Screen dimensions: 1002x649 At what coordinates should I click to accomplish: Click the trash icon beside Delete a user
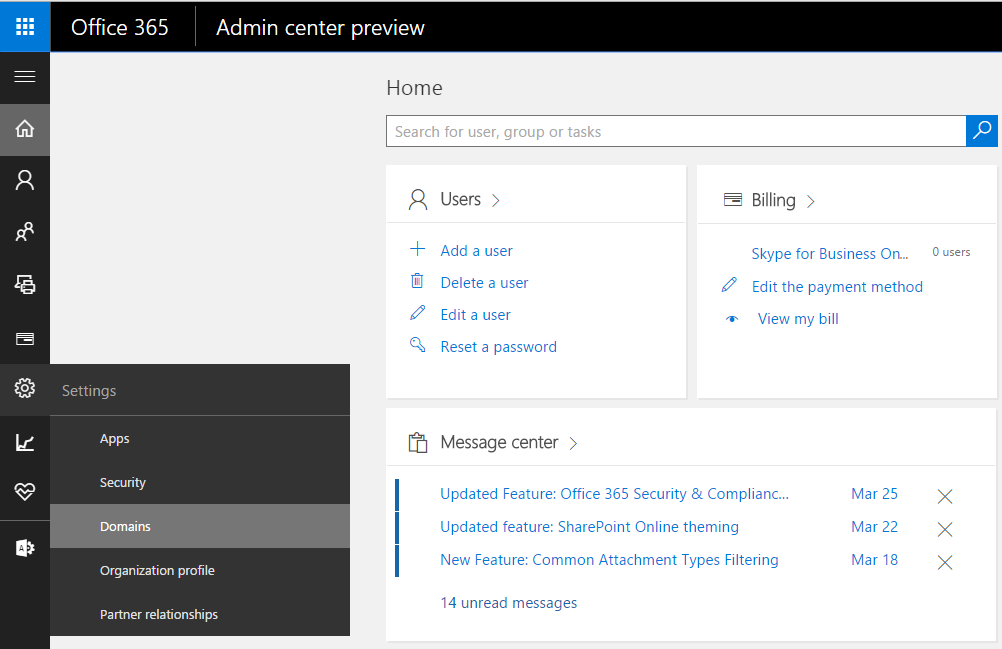[x=417, y=280]
